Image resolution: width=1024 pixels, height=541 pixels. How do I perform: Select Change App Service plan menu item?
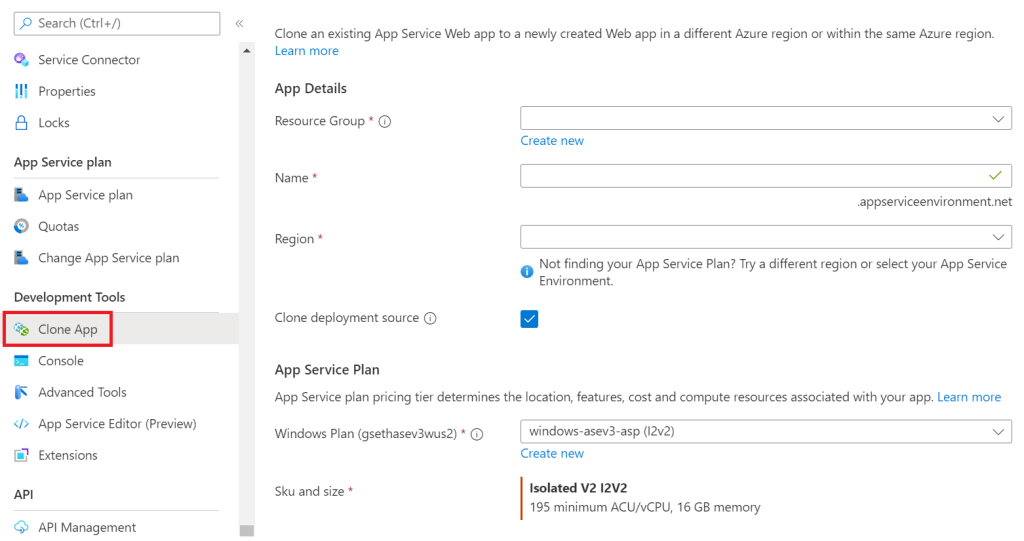pyautogui.click(x=108, y=258)
